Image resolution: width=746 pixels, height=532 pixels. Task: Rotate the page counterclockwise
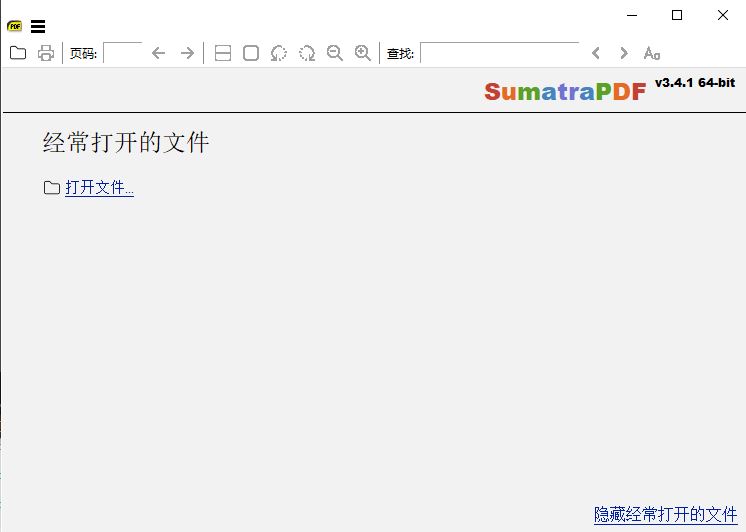(x=279, y=53)
